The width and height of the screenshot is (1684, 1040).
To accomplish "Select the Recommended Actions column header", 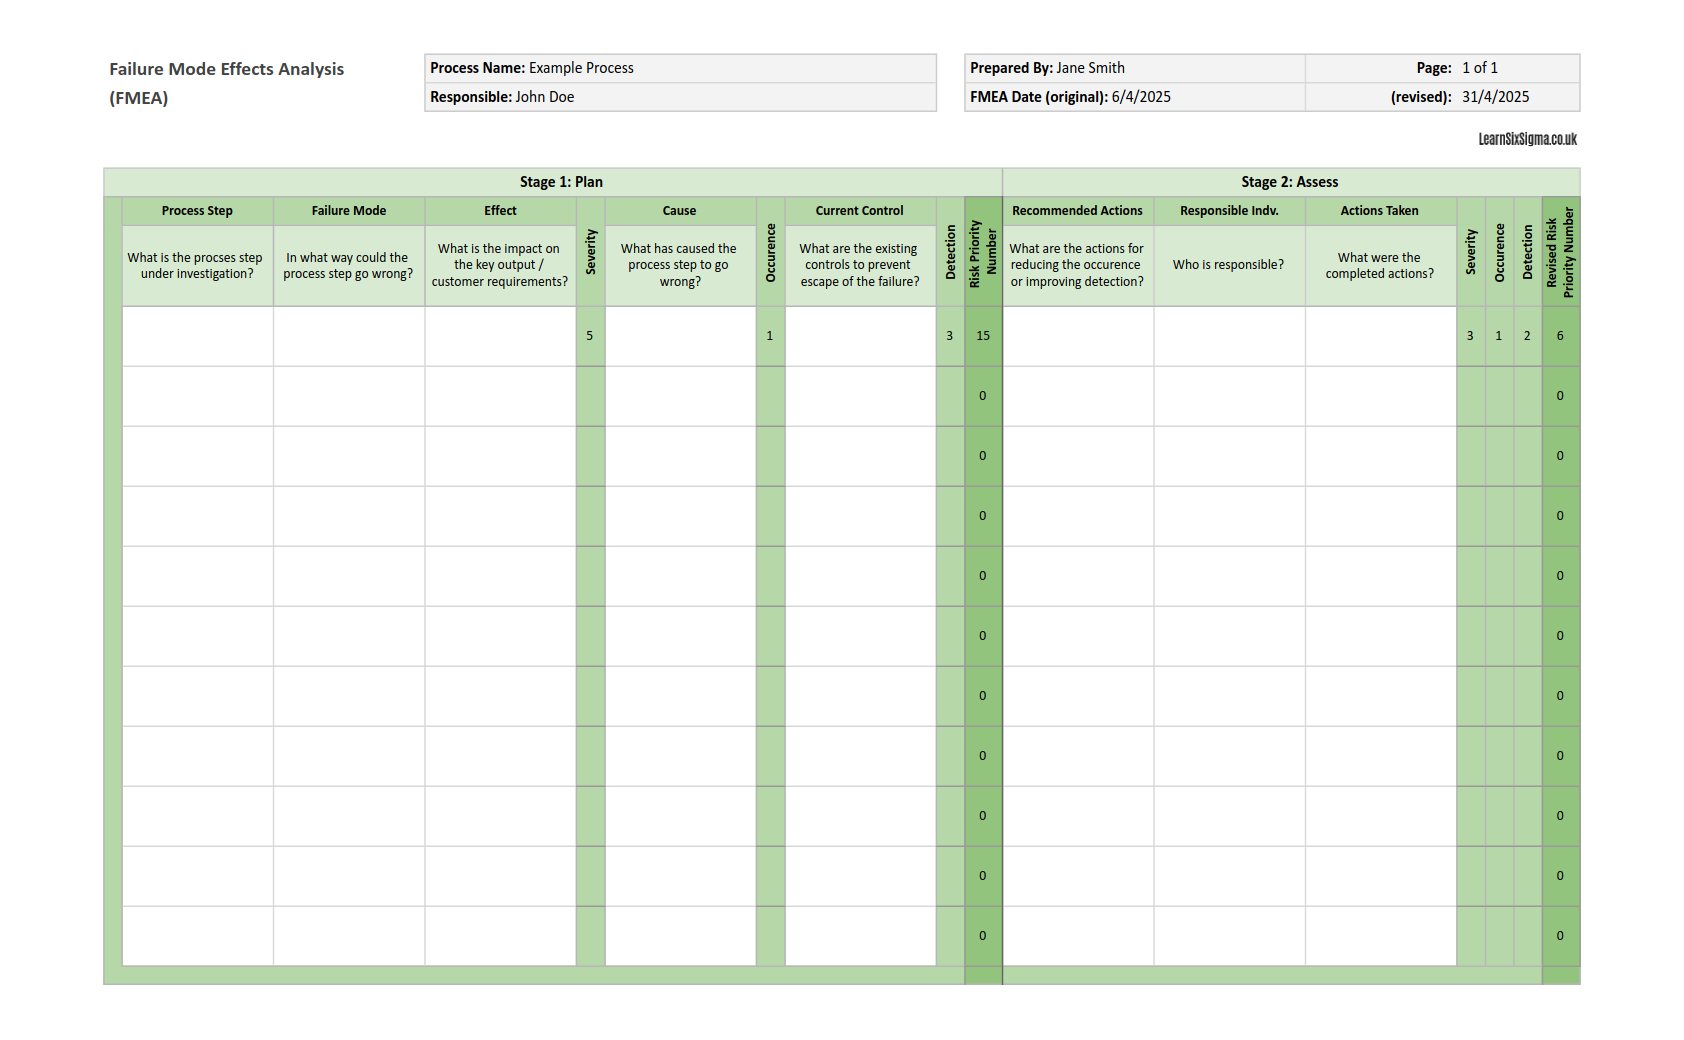I will [x=1076, y=211].
